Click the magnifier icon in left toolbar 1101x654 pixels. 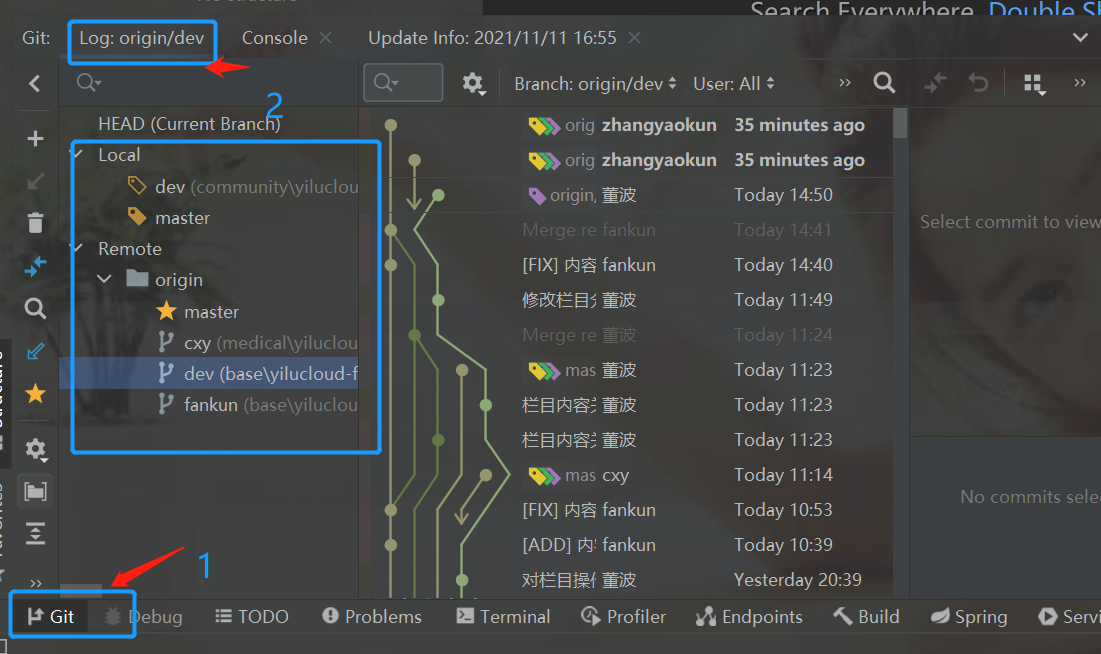[x=35, y=308]
